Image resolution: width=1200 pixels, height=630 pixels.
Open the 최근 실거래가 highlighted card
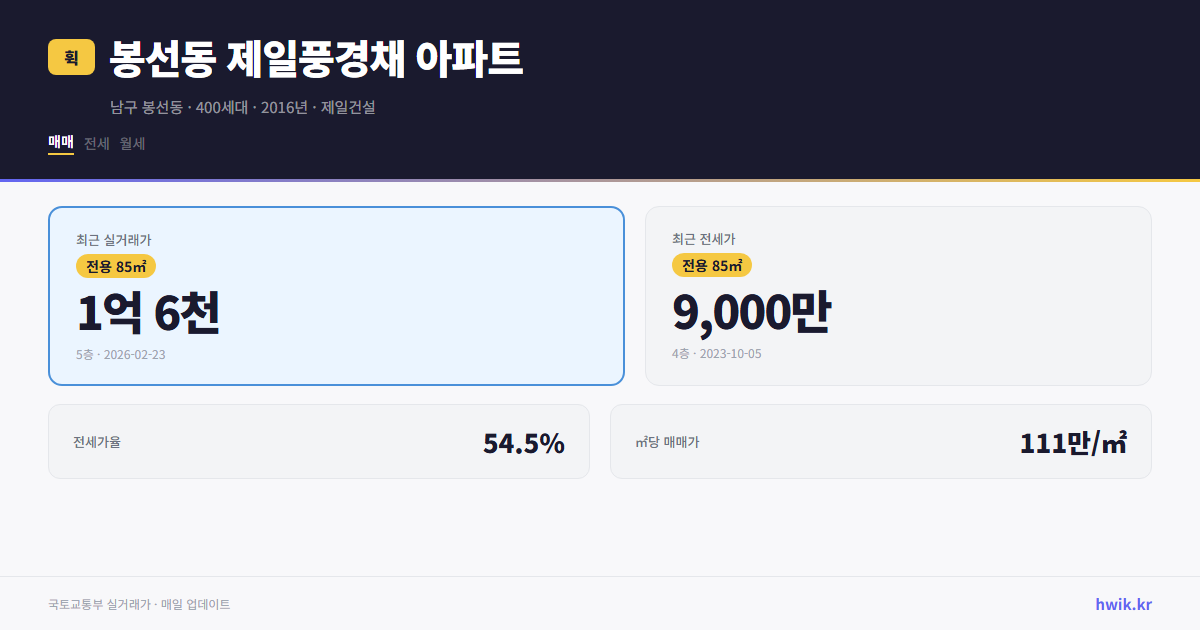coord(335,295)
